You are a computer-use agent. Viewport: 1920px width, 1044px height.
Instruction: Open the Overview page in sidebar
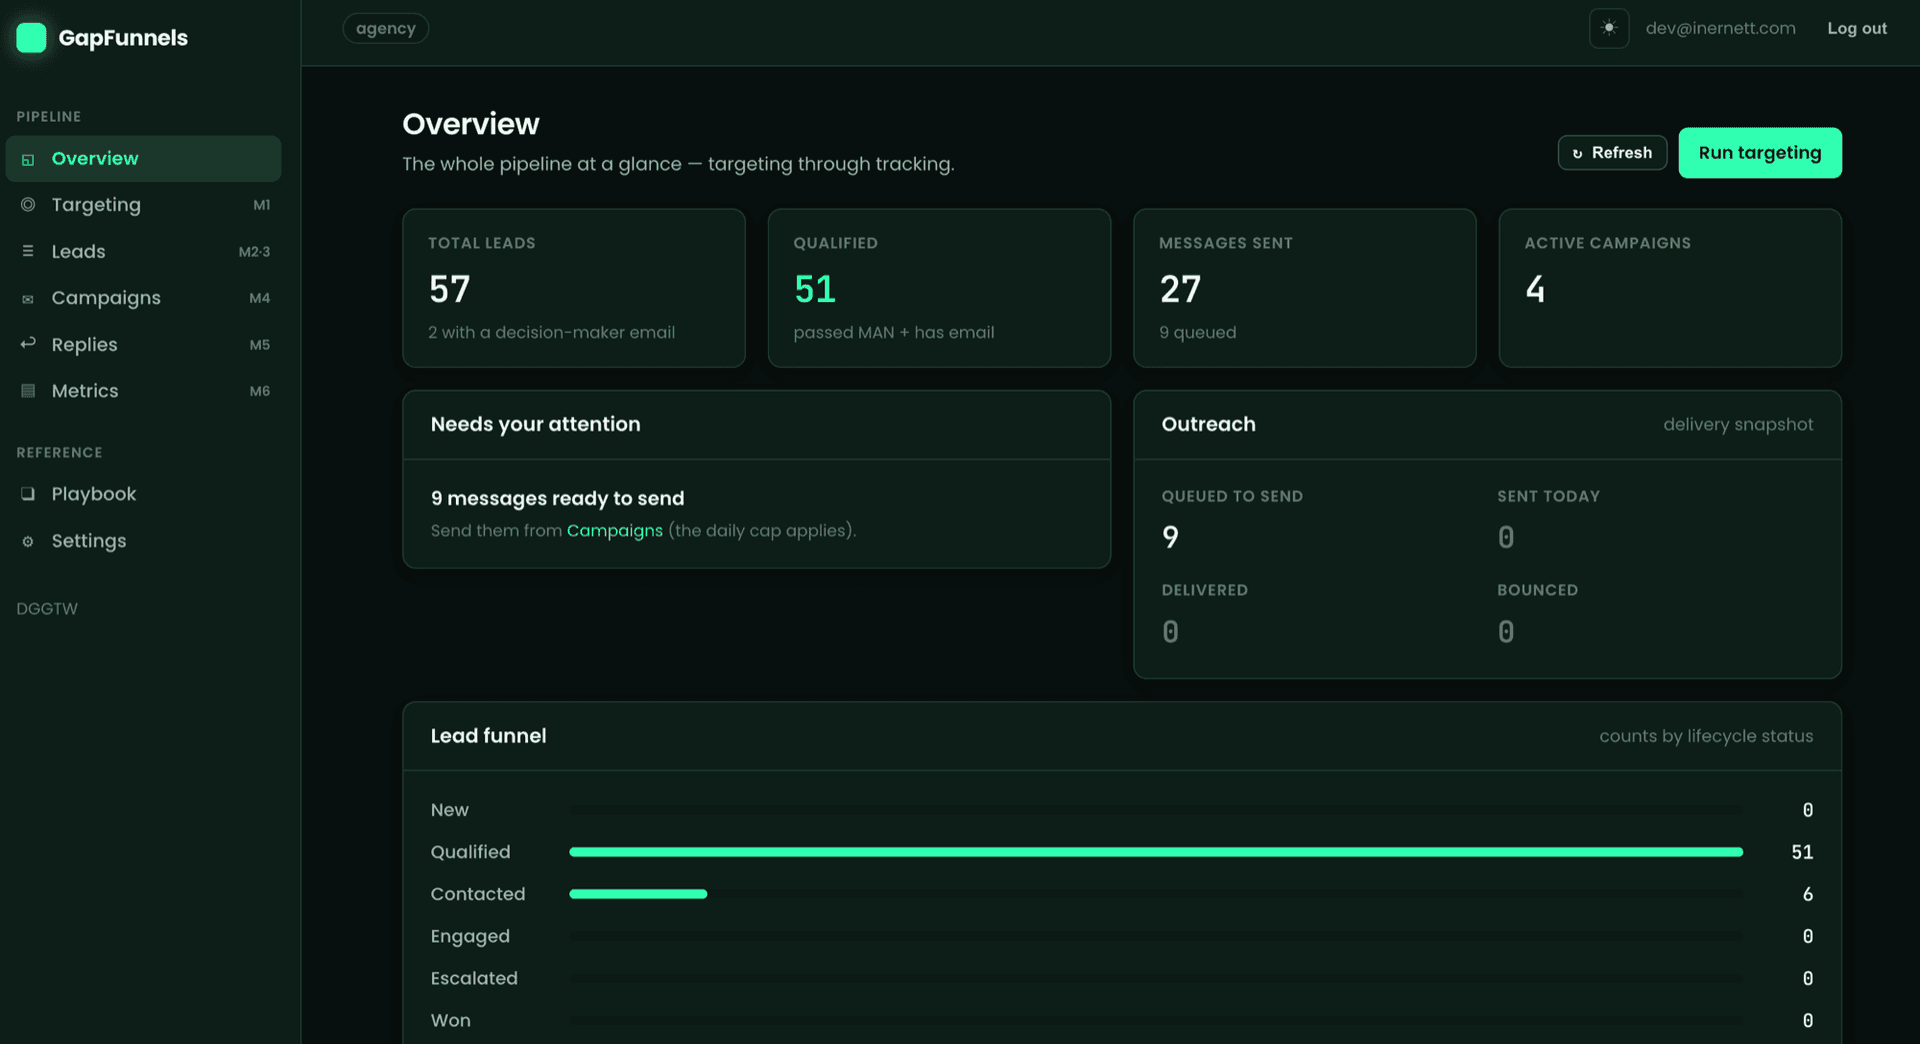click(143, 159)
